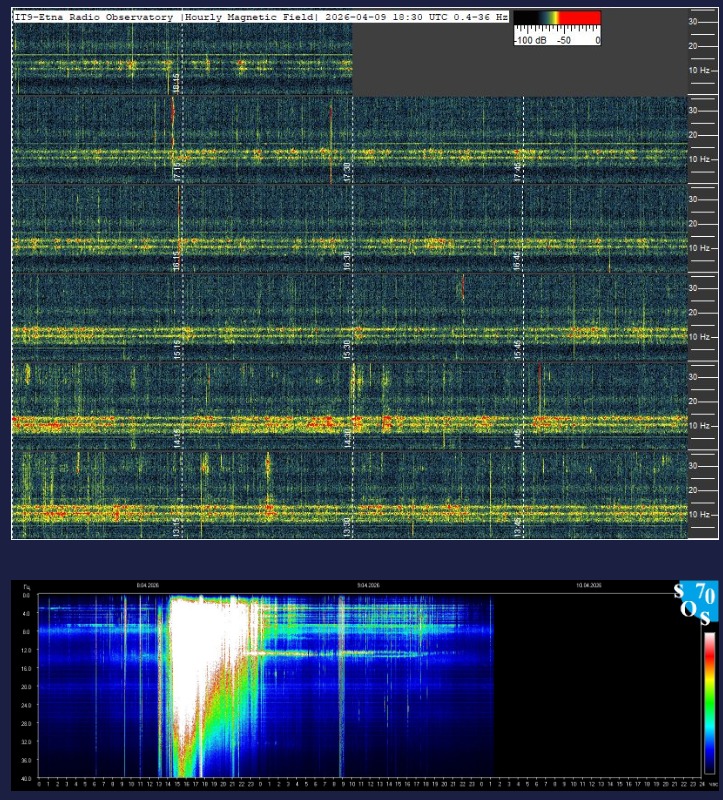
Task: Click the IT9-Etna Radio Observatory title text
Action: tap(96, 17)
